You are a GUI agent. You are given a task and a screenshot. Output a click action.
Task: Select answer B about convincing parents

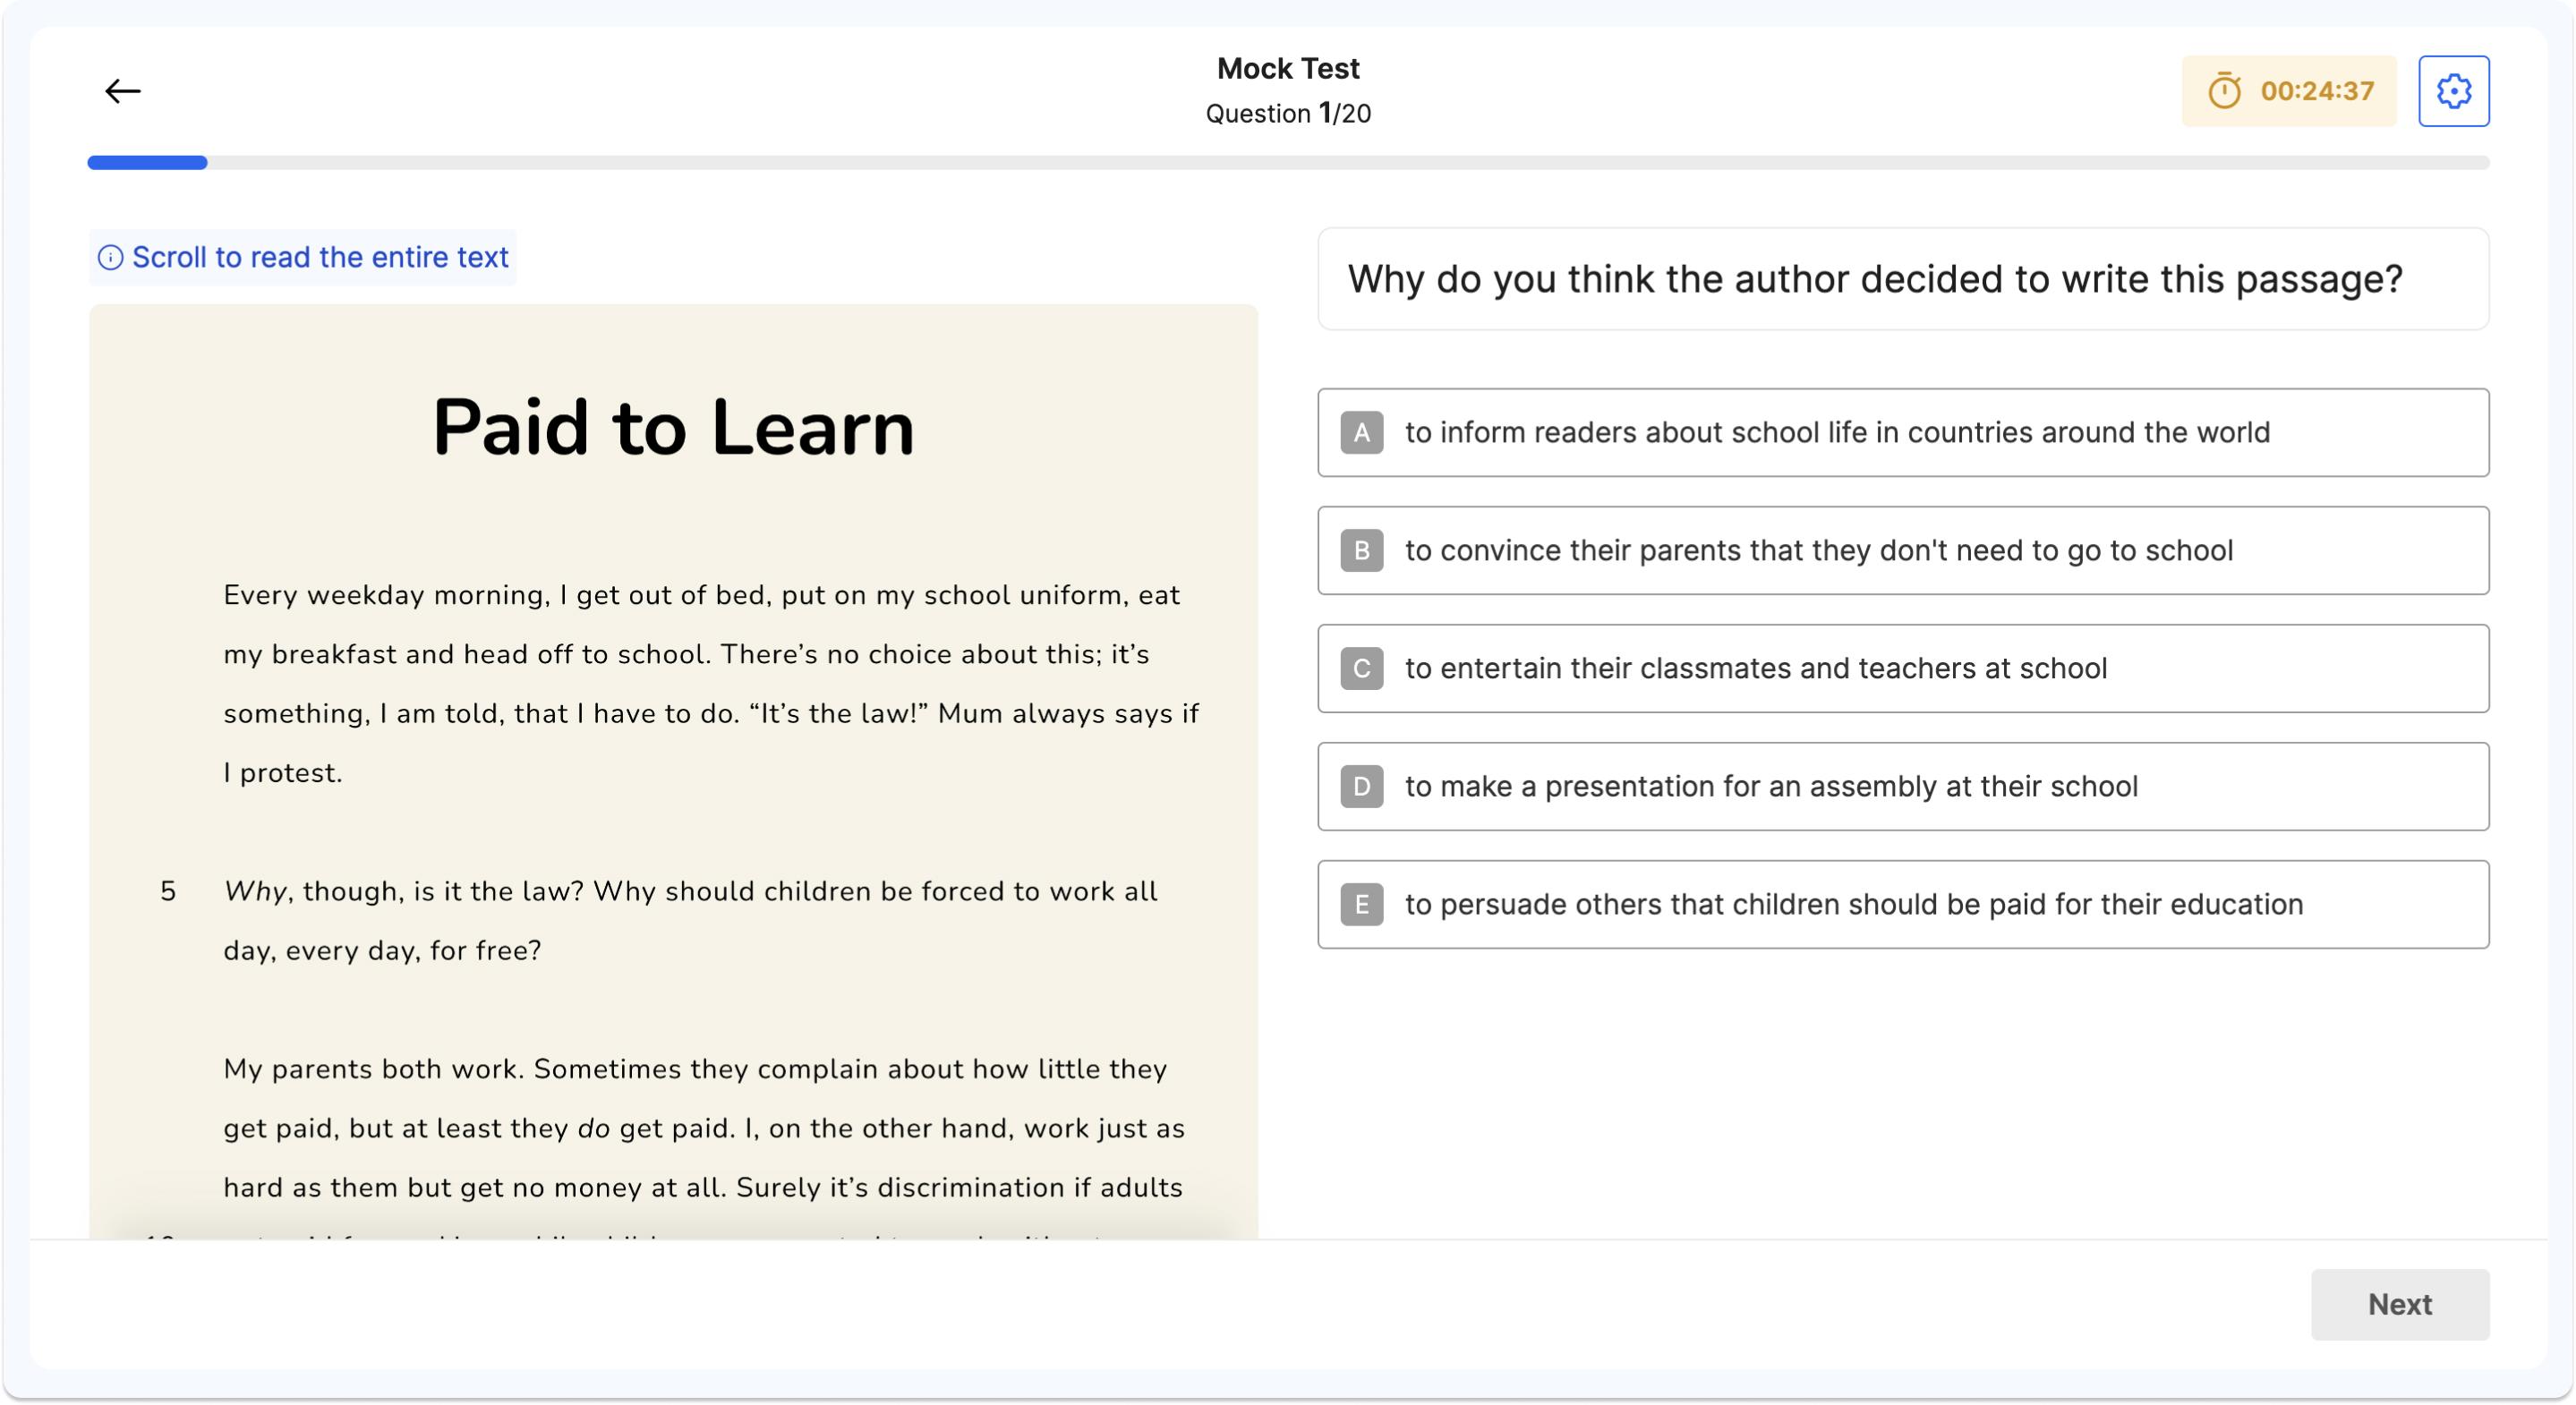click(1900, 550)
